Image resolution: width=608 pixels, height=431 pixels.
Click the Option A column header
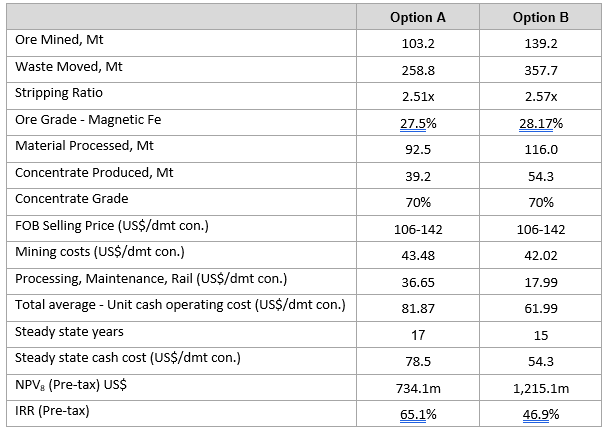[x=420, y=17]
